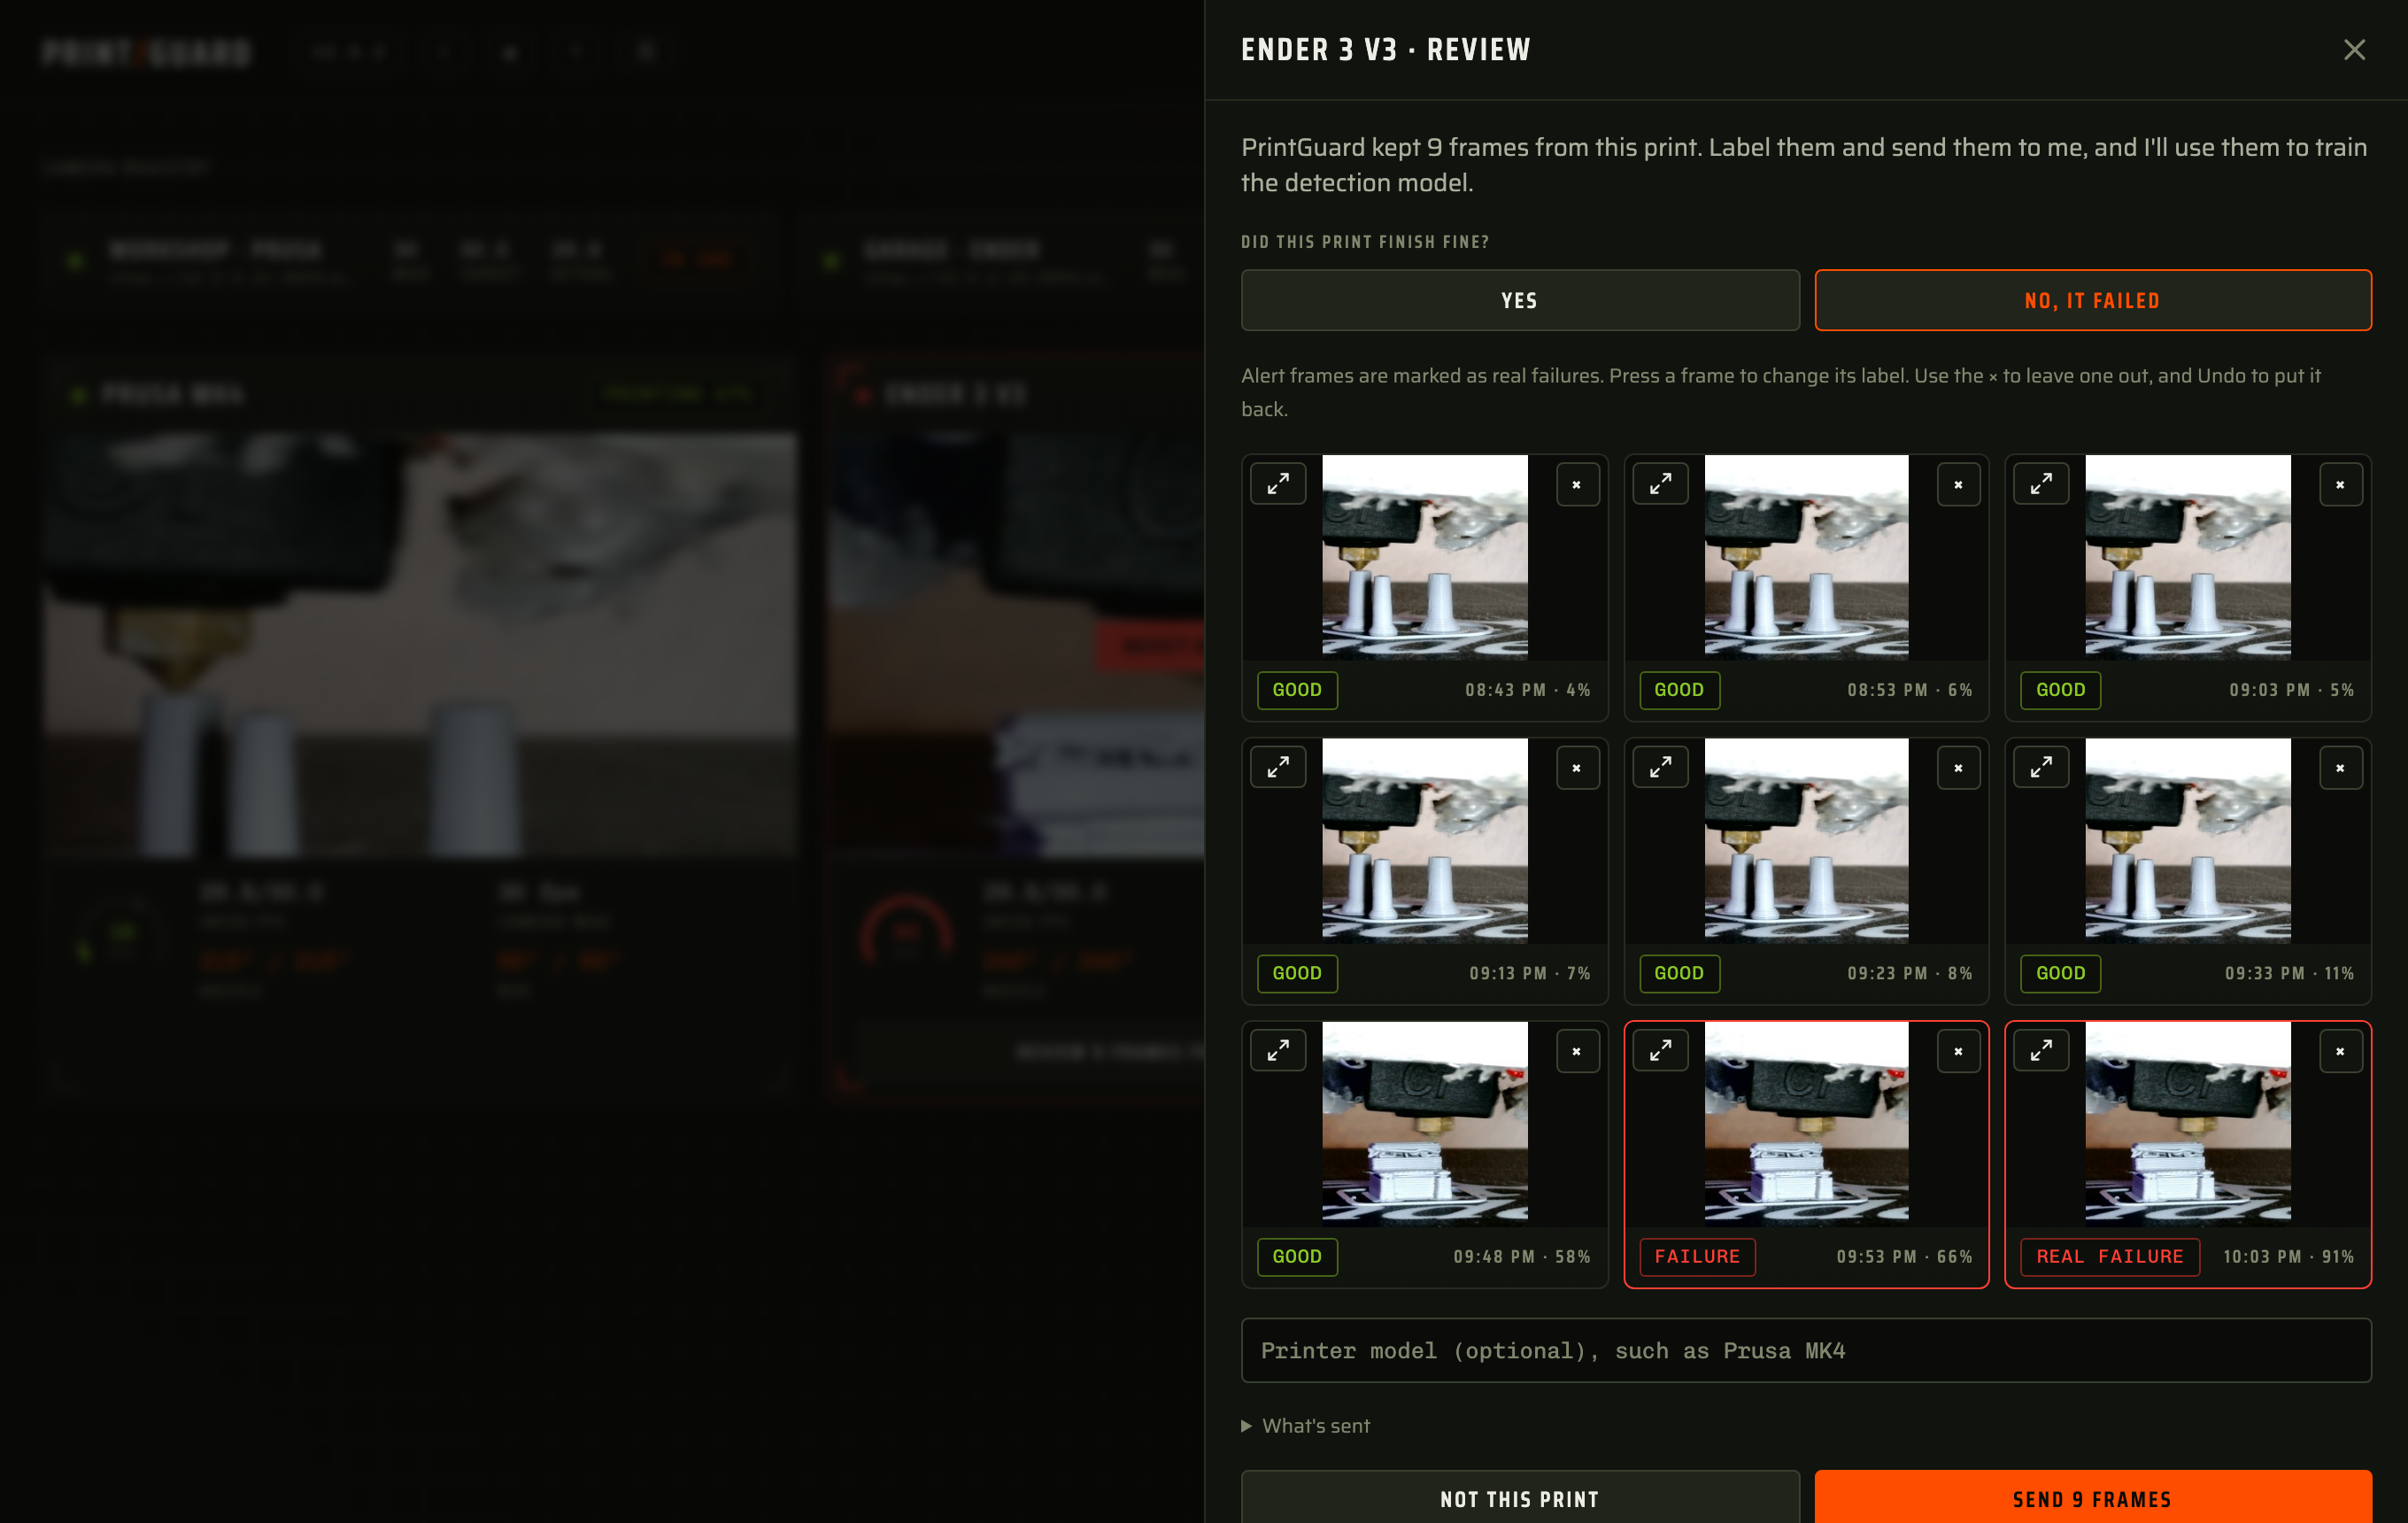Toggle the GOOD label on 09:03 PM frame

tap(2060, 690)
